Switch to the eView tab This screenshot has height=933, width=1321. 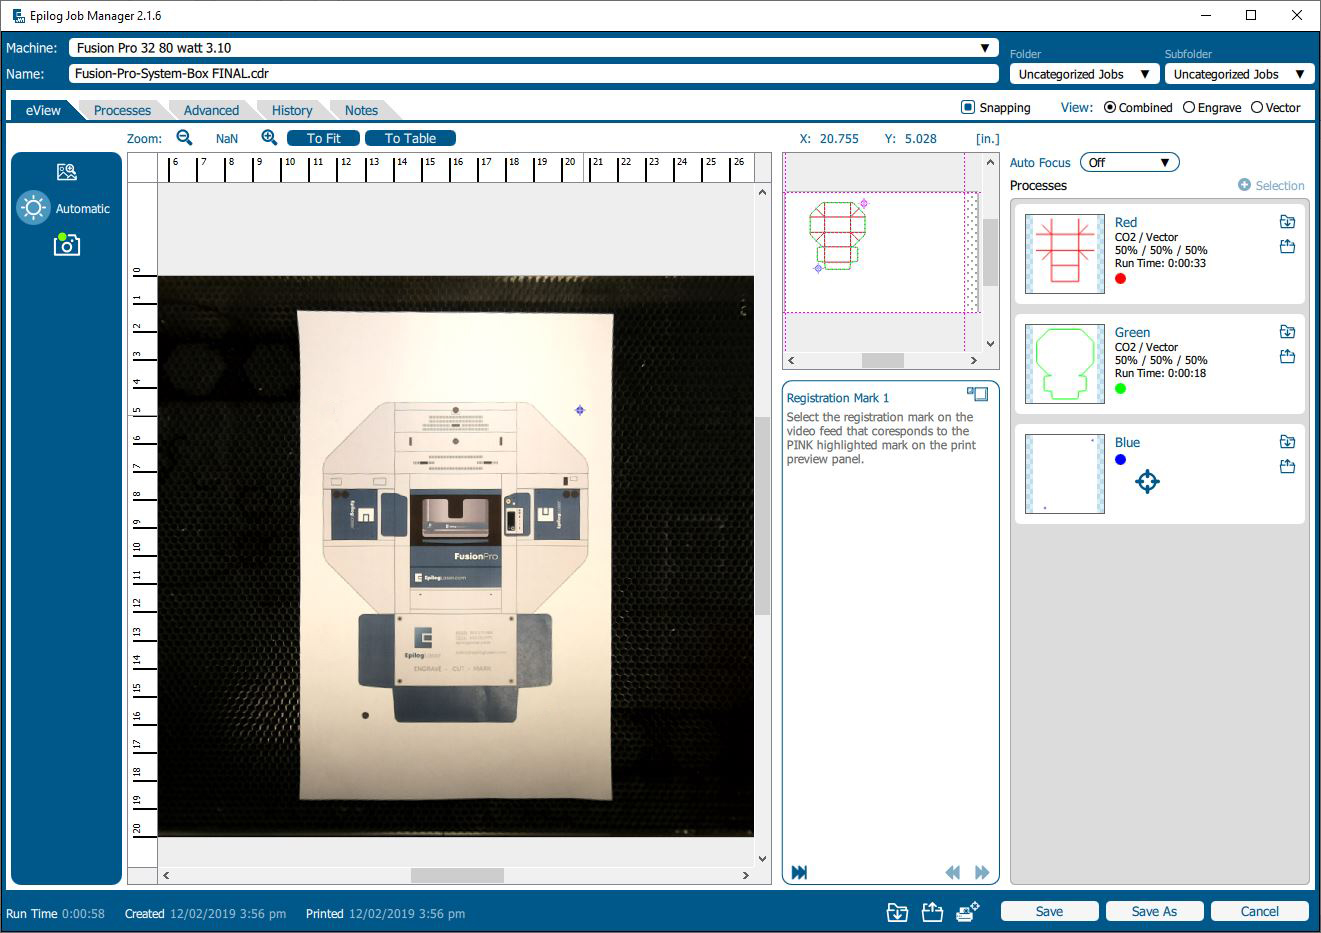(43, 110)
